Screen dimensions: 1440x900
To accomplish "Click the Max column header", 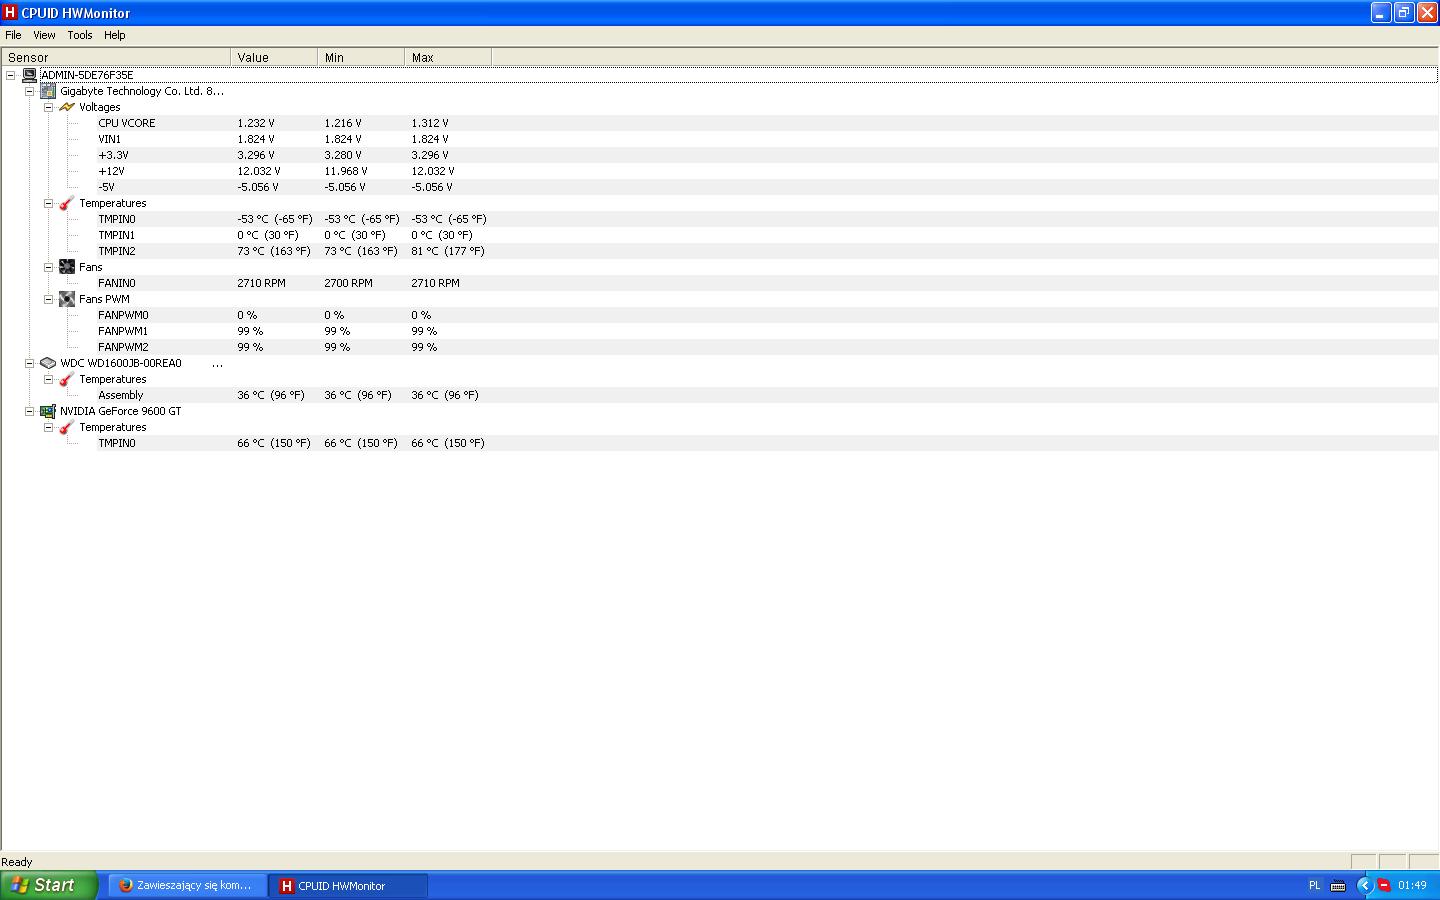I will [x=448, y=57].
